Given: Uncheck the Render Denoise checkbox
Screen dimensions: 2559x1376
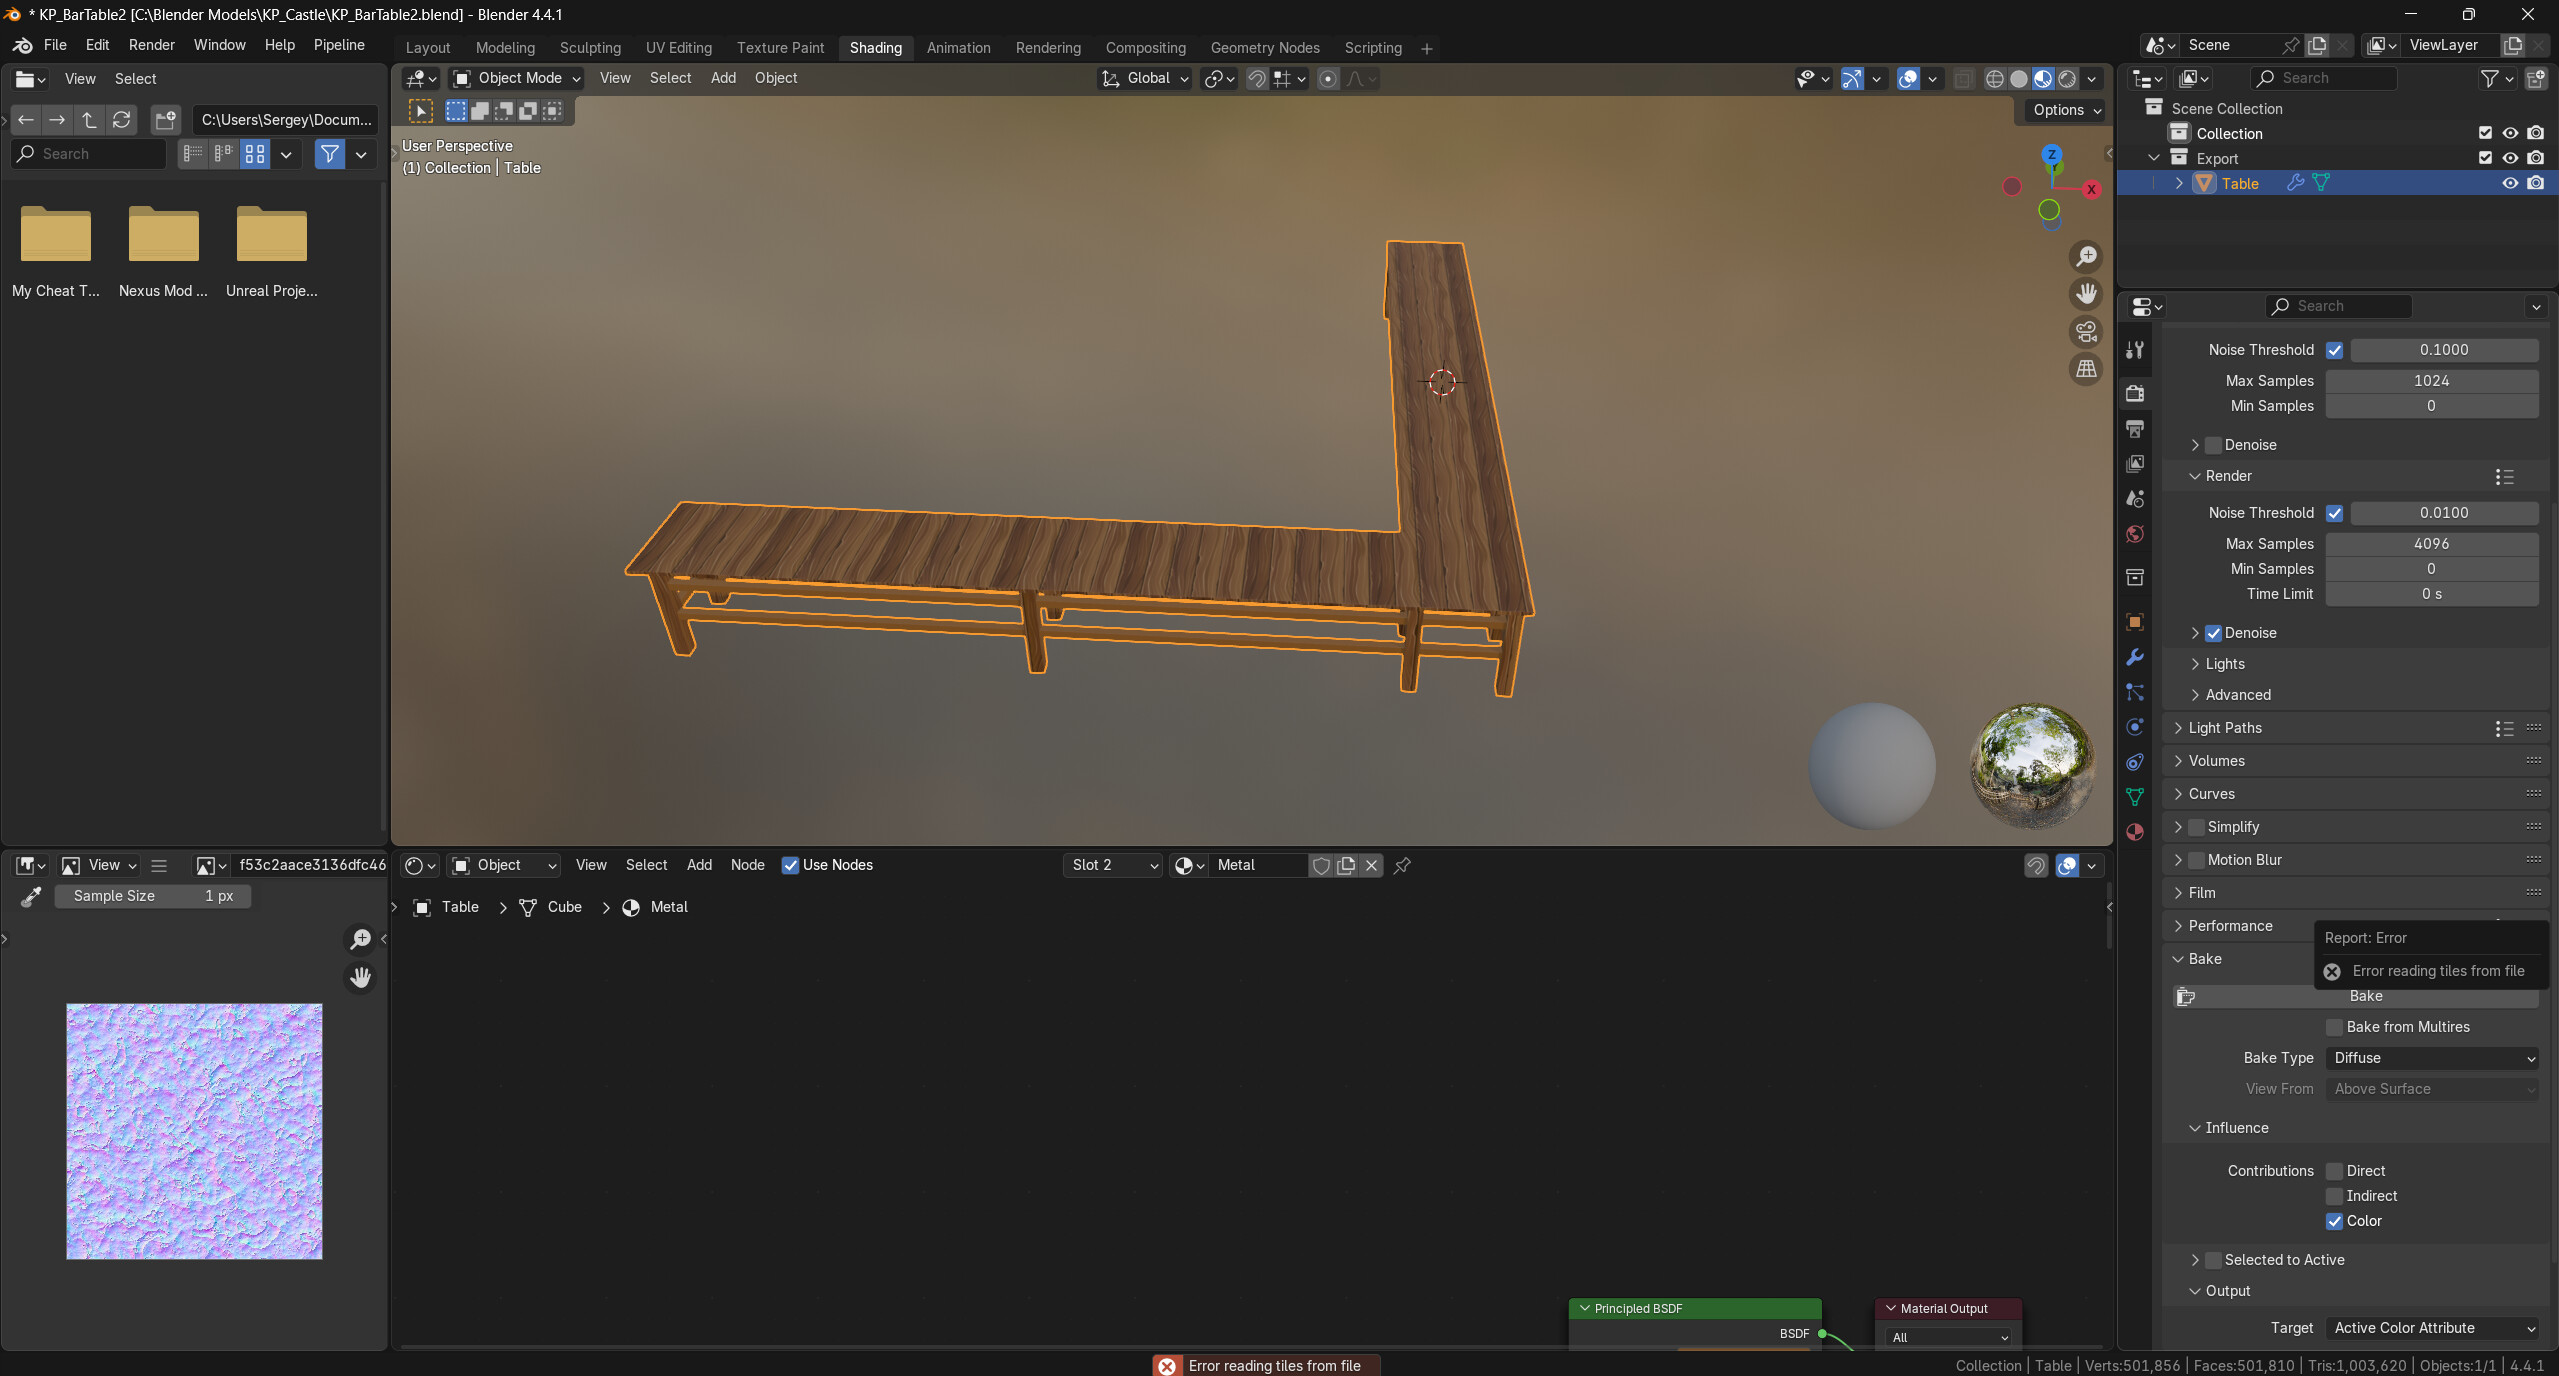Looking at the screenshot, I should pyautogui.click(x=2214, y=633).
